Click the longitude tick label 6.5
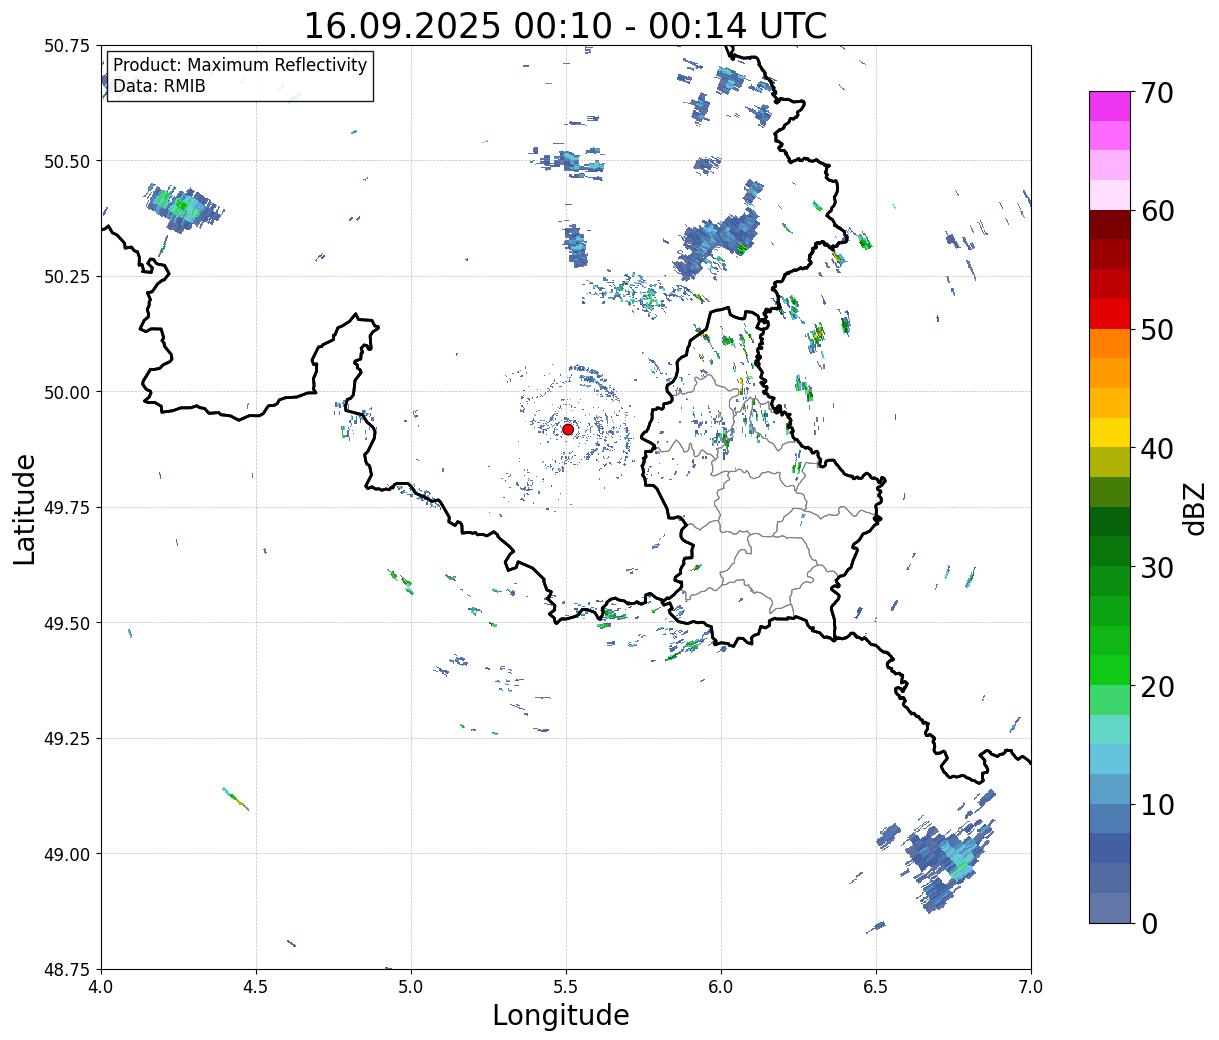The image size is (1219, 1040). [x=876, y=987]
